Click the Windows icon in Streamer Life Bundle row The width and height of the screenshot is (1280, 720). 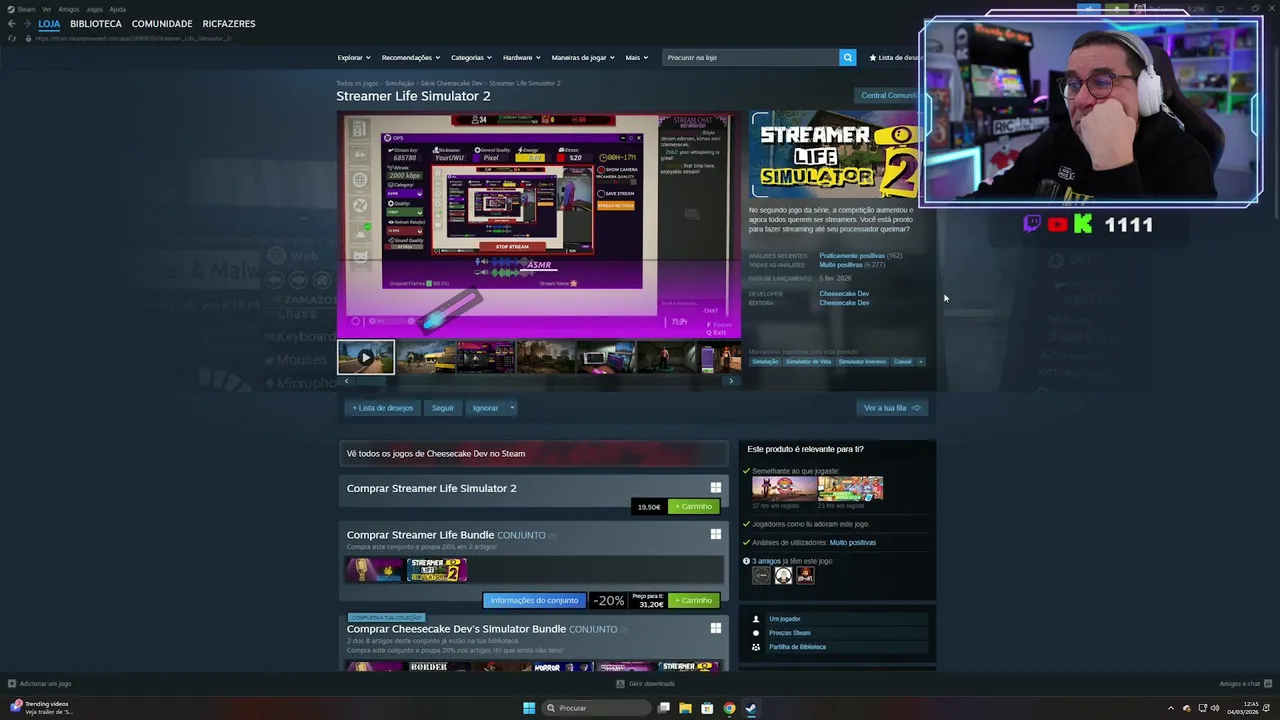click(715, 534)
